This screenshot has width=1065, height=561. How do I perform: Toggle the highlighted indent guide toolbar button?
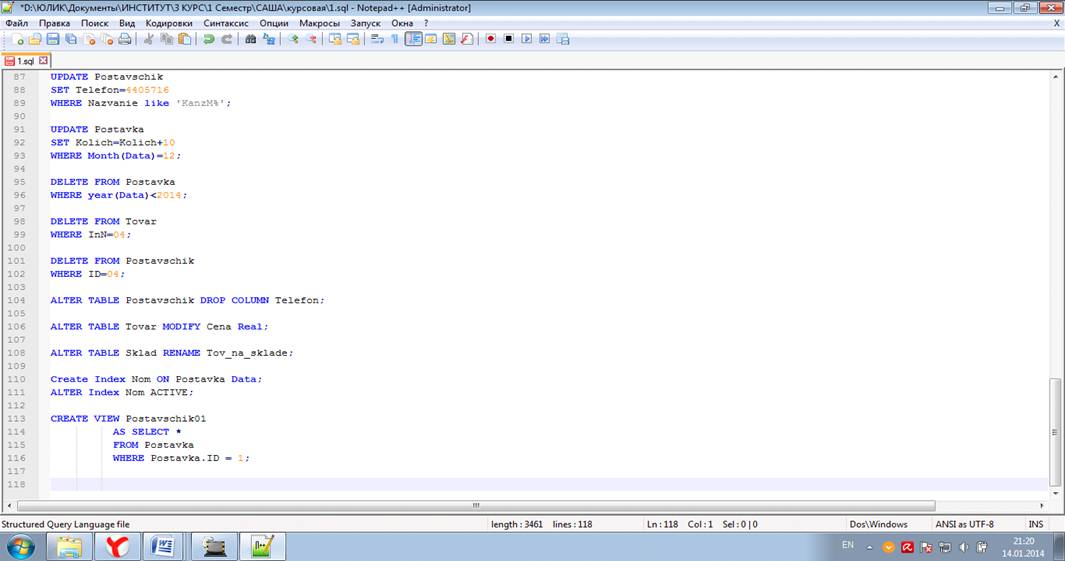[413, 39]
